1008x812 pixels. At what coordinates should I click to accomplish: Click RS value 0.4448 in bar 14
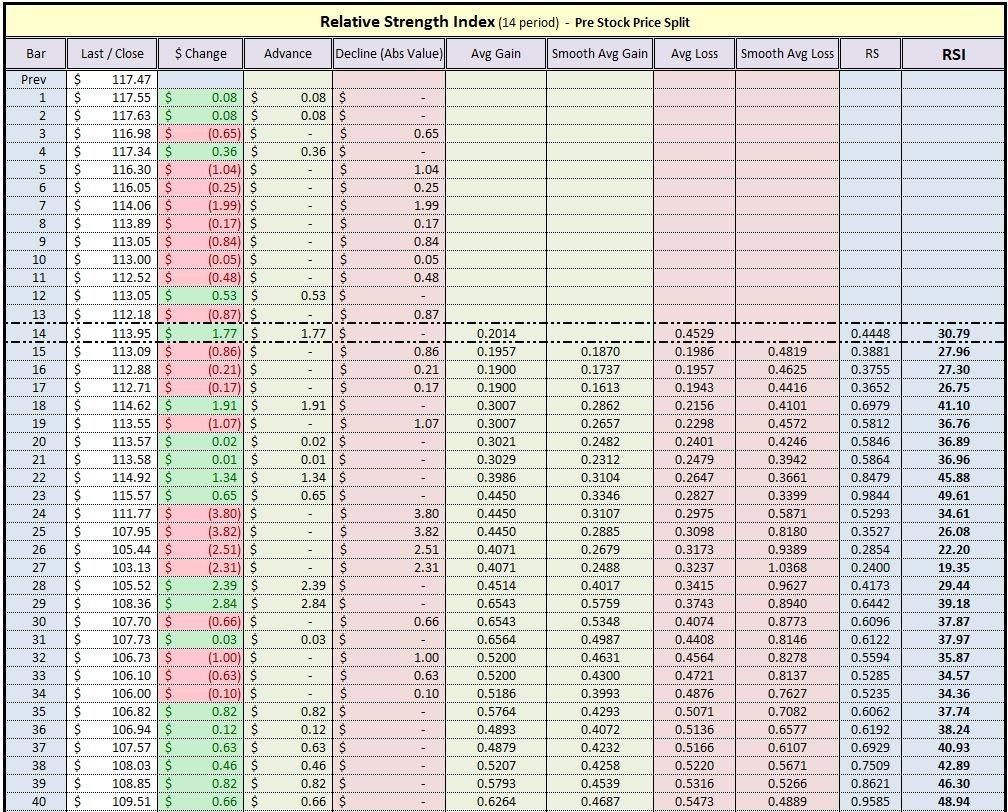click(871, 334)
